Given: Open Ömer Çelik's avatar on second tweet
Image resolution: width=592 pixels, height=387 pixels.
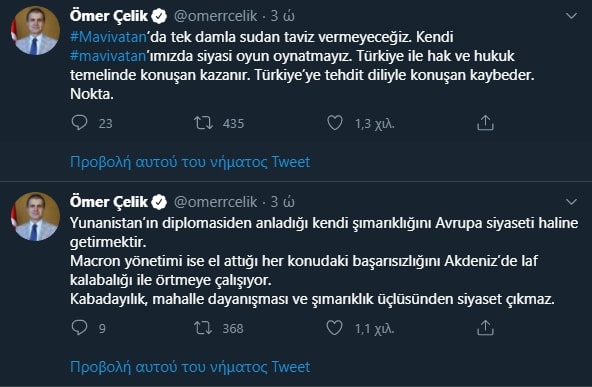Looking at the screenshot, I should pyautogui.click(x=35, y=216).
